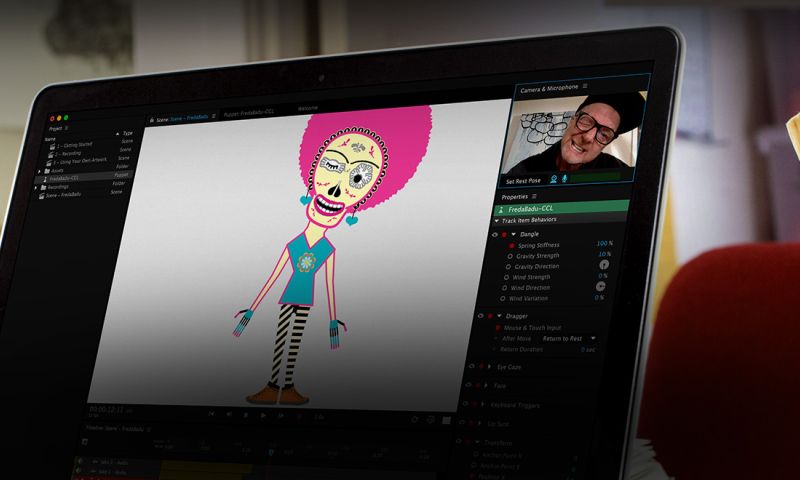Click Set Rest Pose

coord(522,181)
